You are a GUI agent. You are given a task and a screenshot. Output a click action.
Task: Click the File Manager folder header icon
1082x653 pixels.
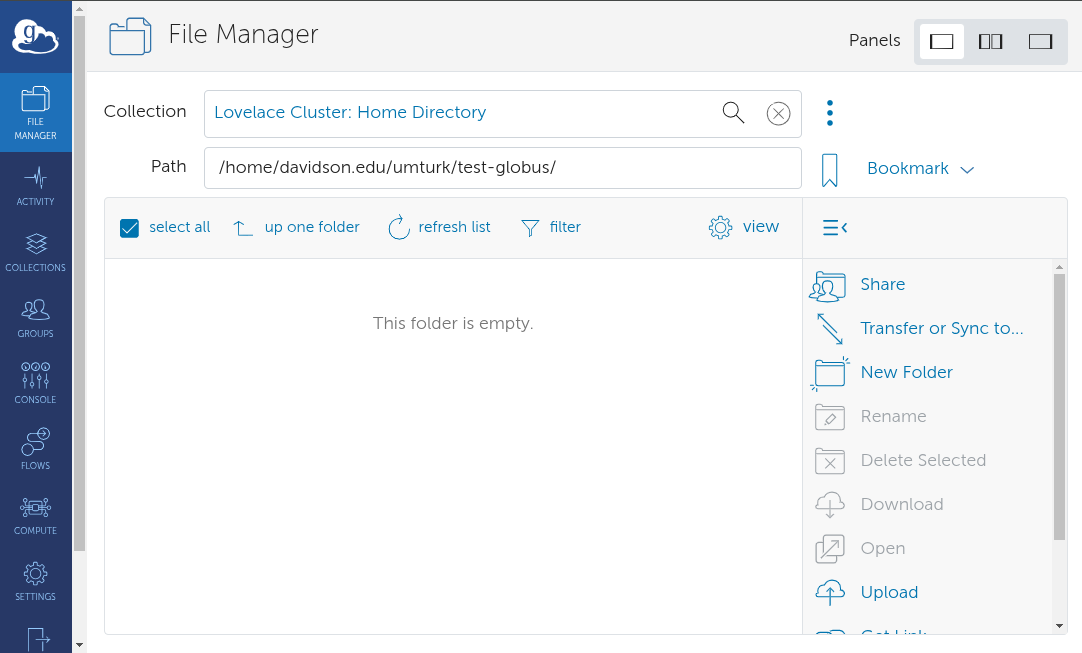tap(130, 37)
